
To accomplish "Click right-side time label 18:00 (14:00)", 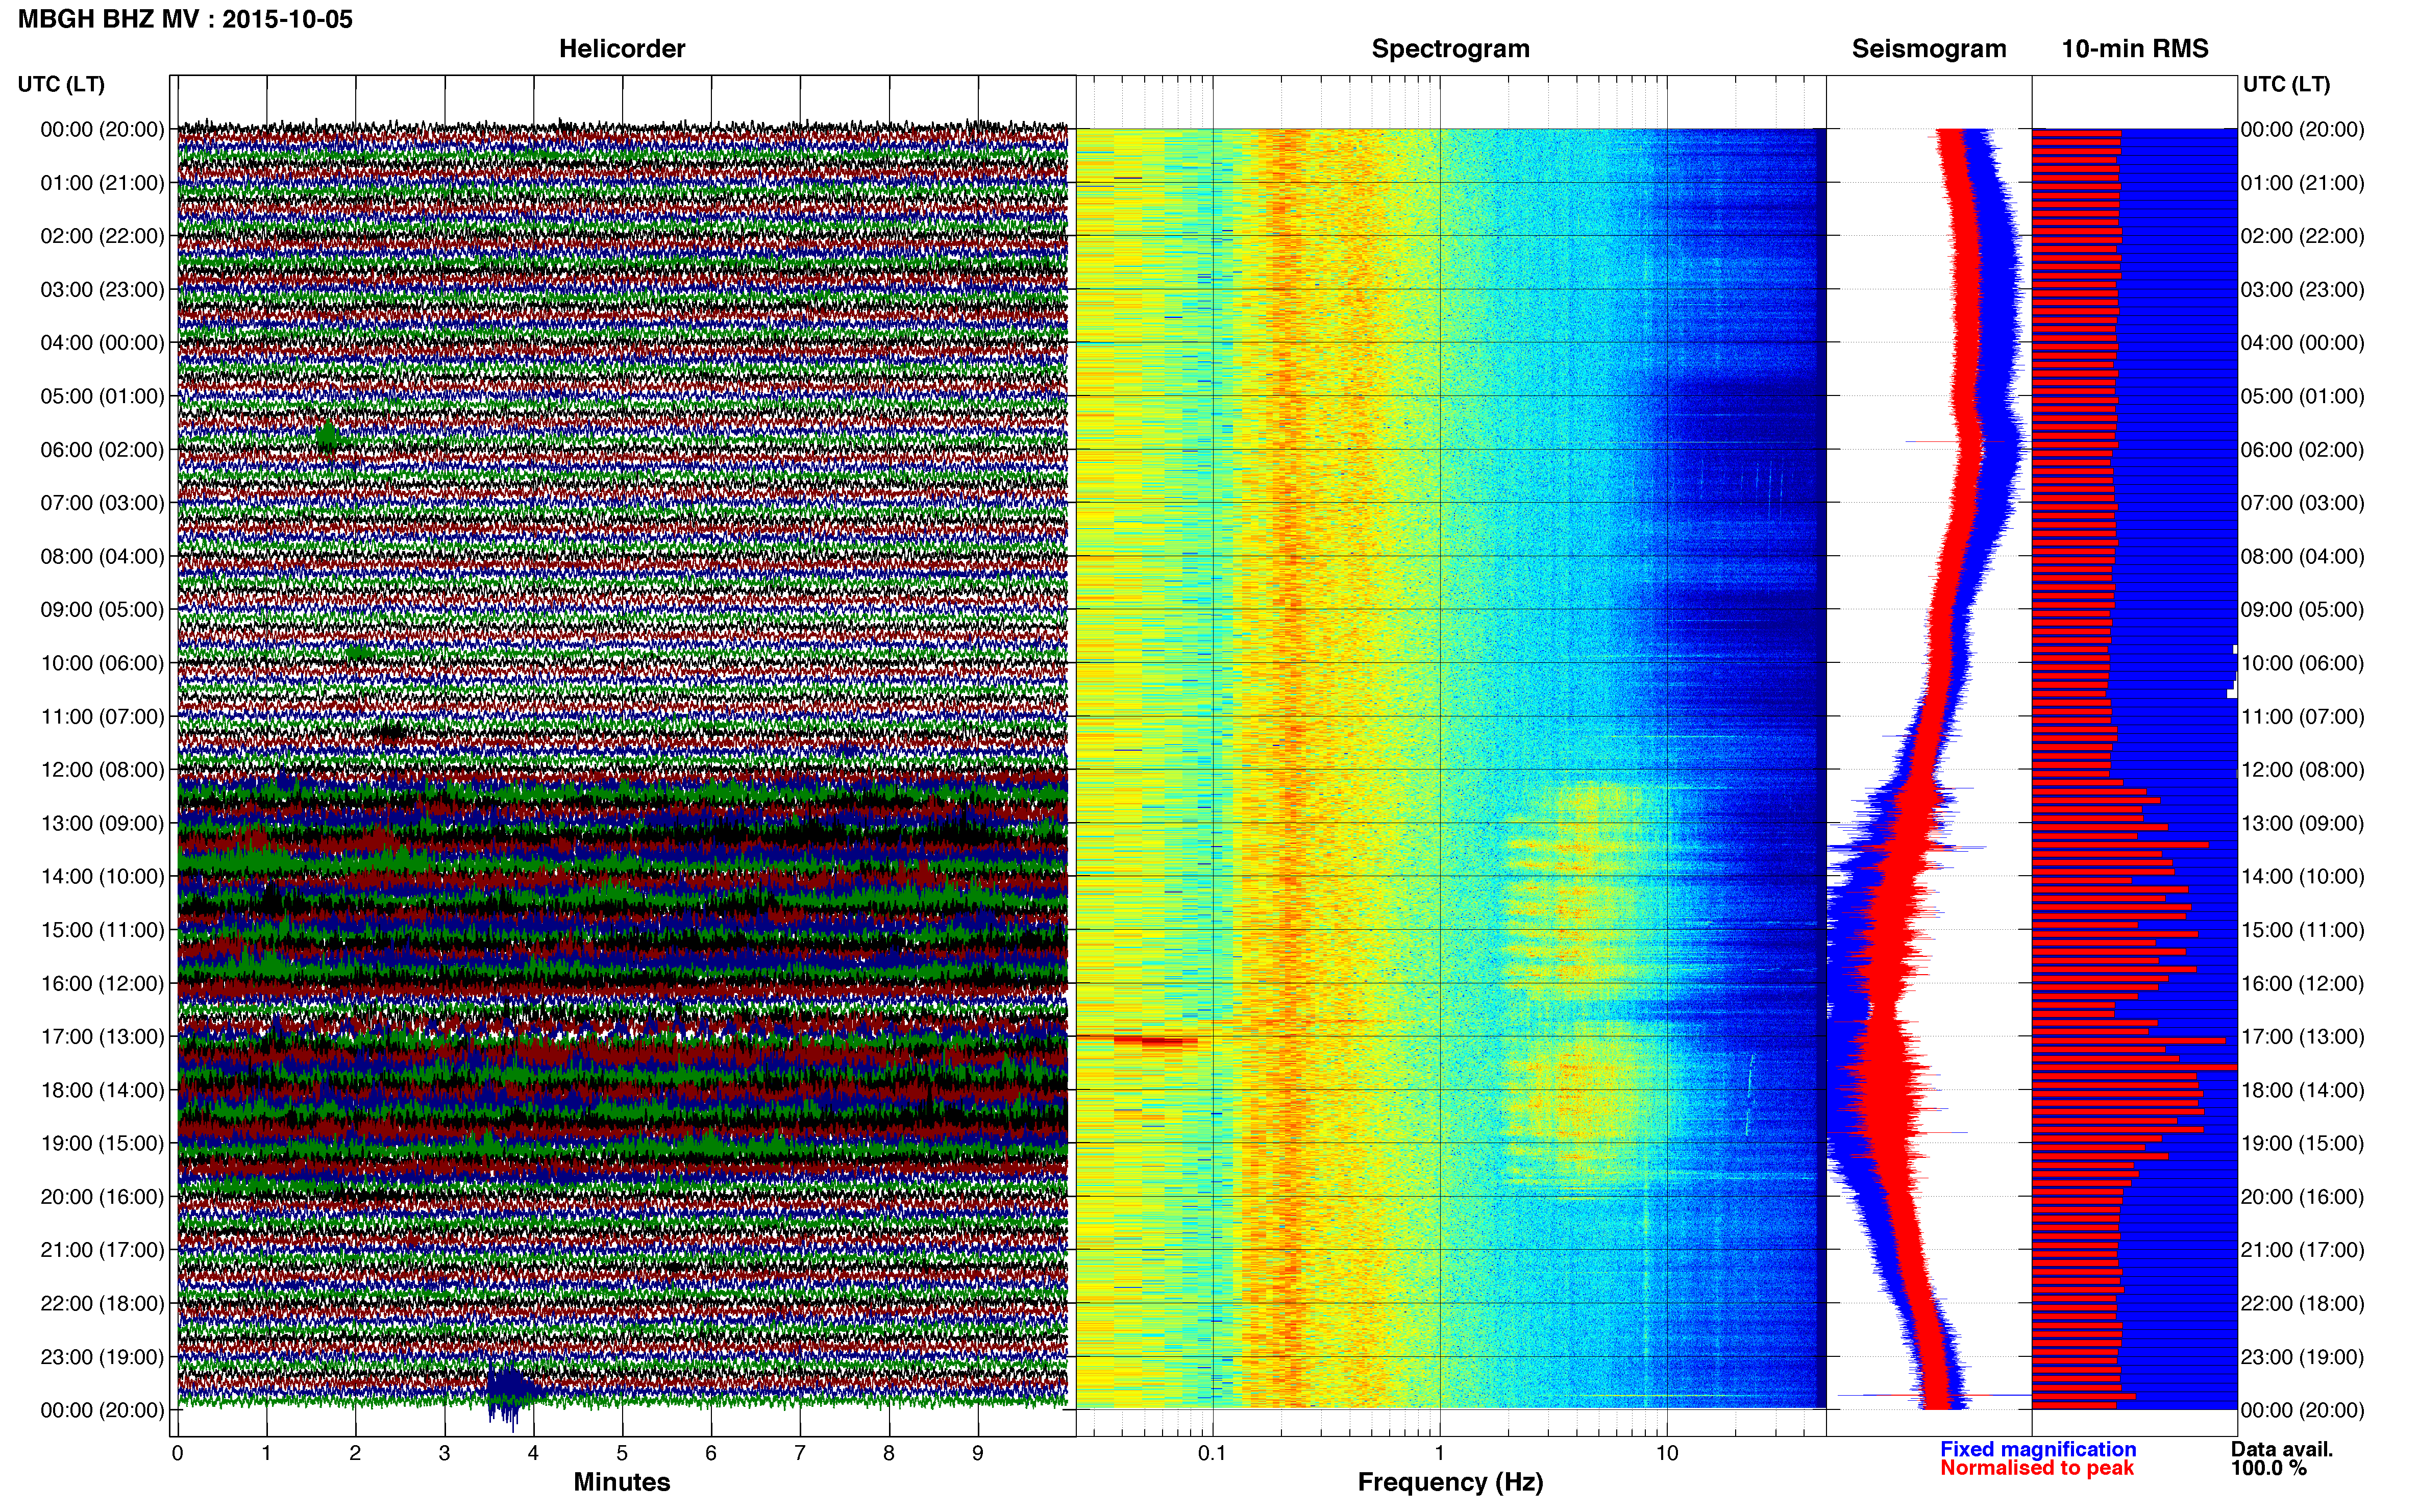I will [x=2303, y=1090].
